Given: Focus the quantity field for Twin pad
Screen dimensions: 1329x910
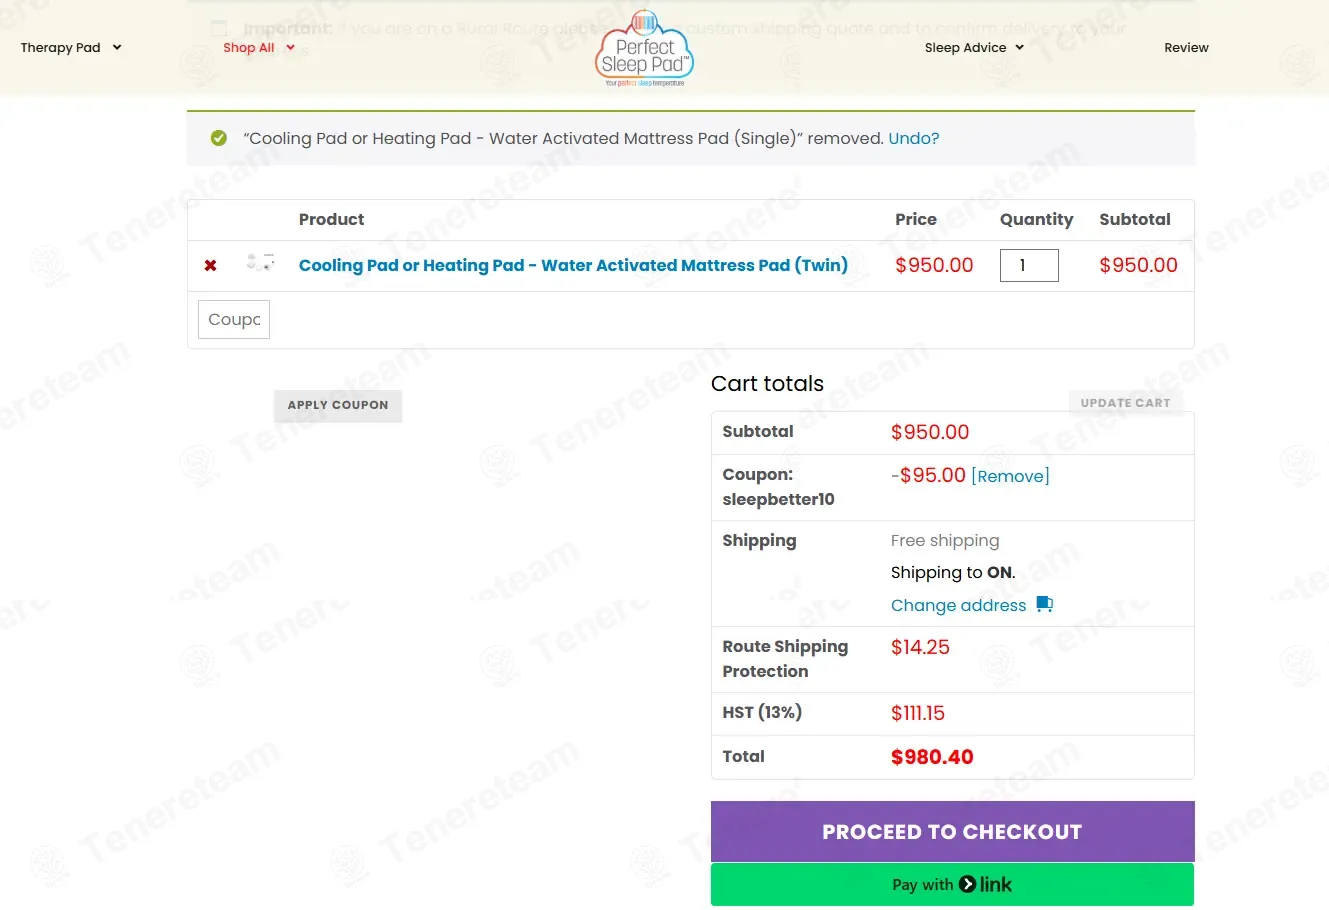Looking at the screenshot, I should (x=1029, y=265).
